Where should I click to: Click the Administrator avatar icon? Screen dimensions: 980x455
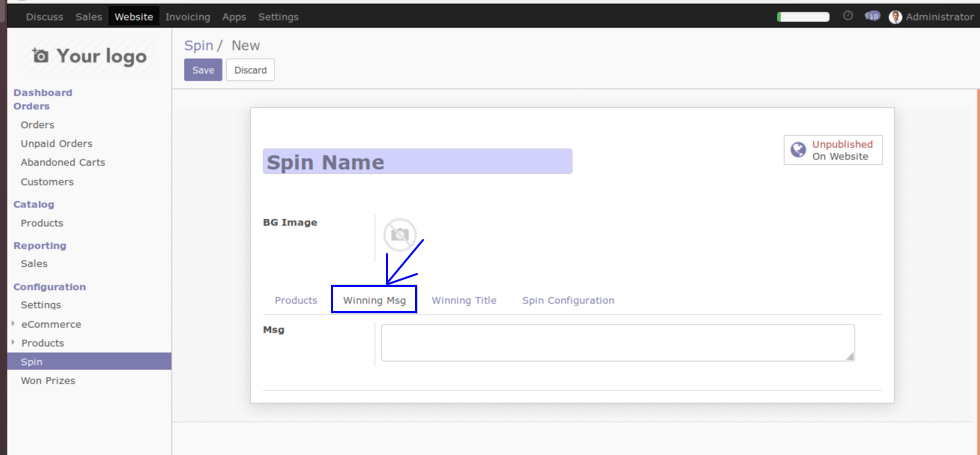click(896, 17)
